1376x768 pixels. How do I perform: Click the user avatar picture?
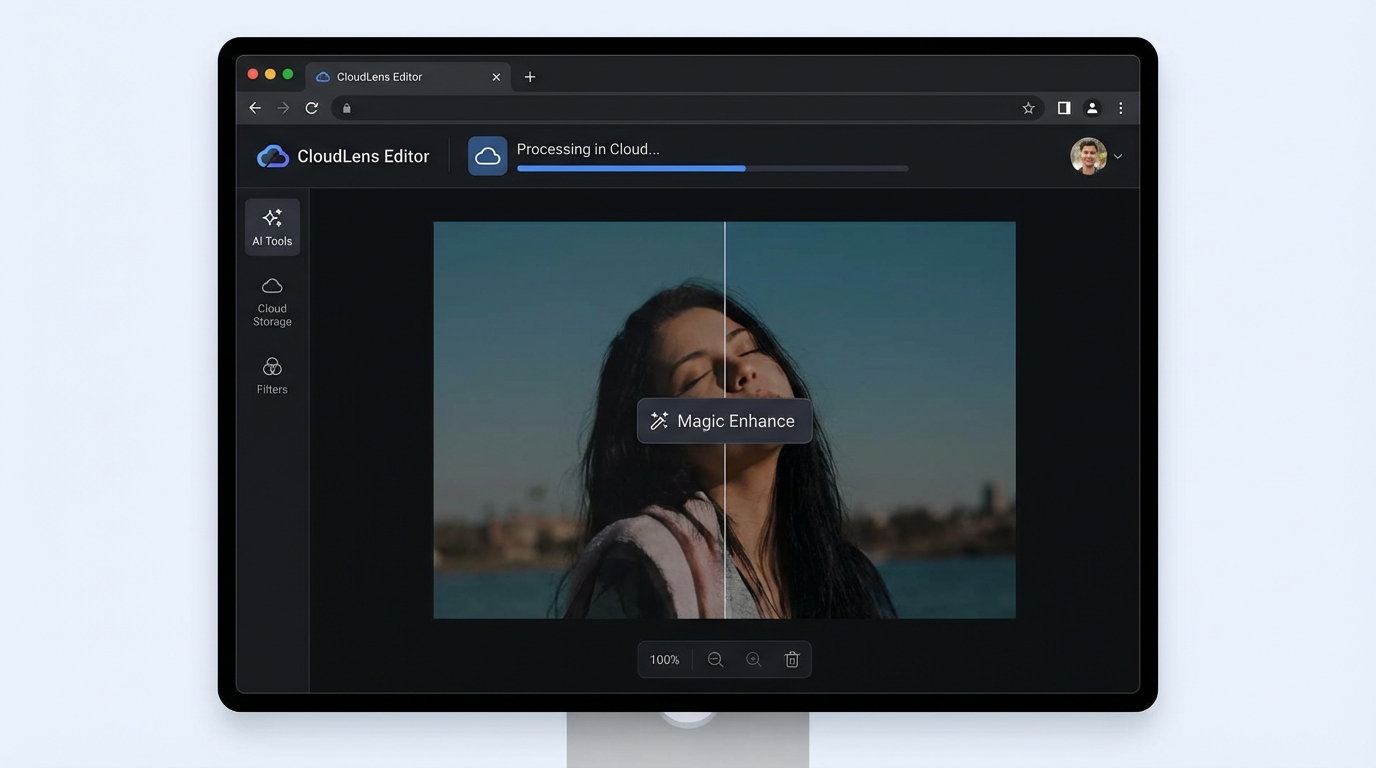coord(1088,156)
